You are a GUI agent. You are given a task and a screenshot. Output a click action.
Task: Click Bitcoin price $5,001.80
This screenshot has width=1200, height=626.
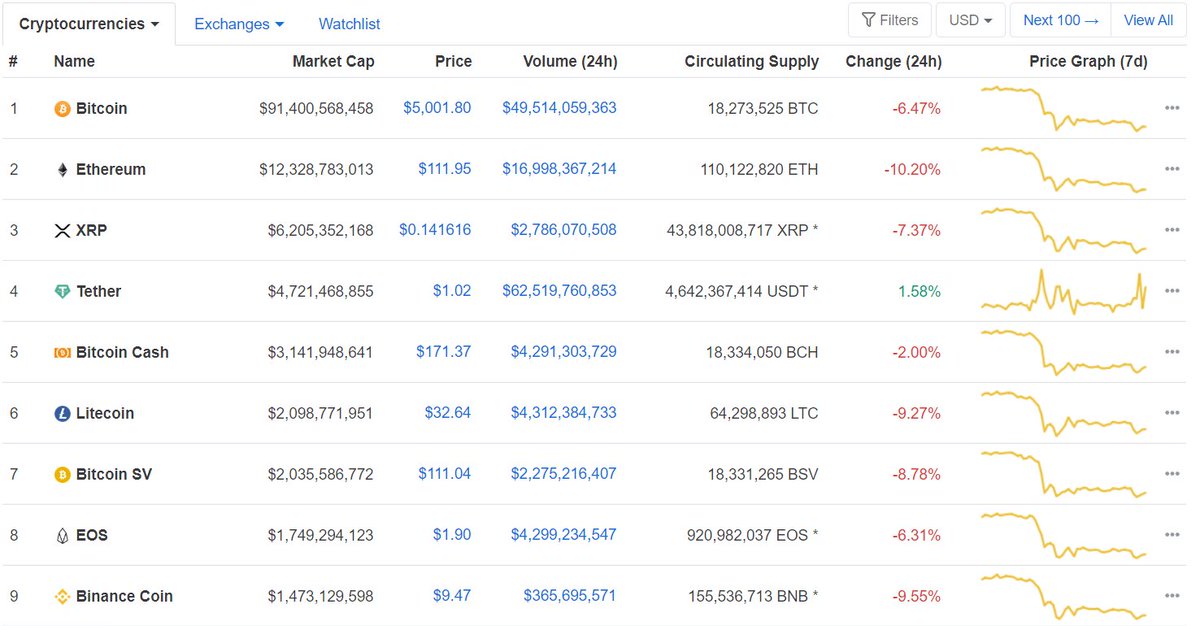(x=437, y=108)
